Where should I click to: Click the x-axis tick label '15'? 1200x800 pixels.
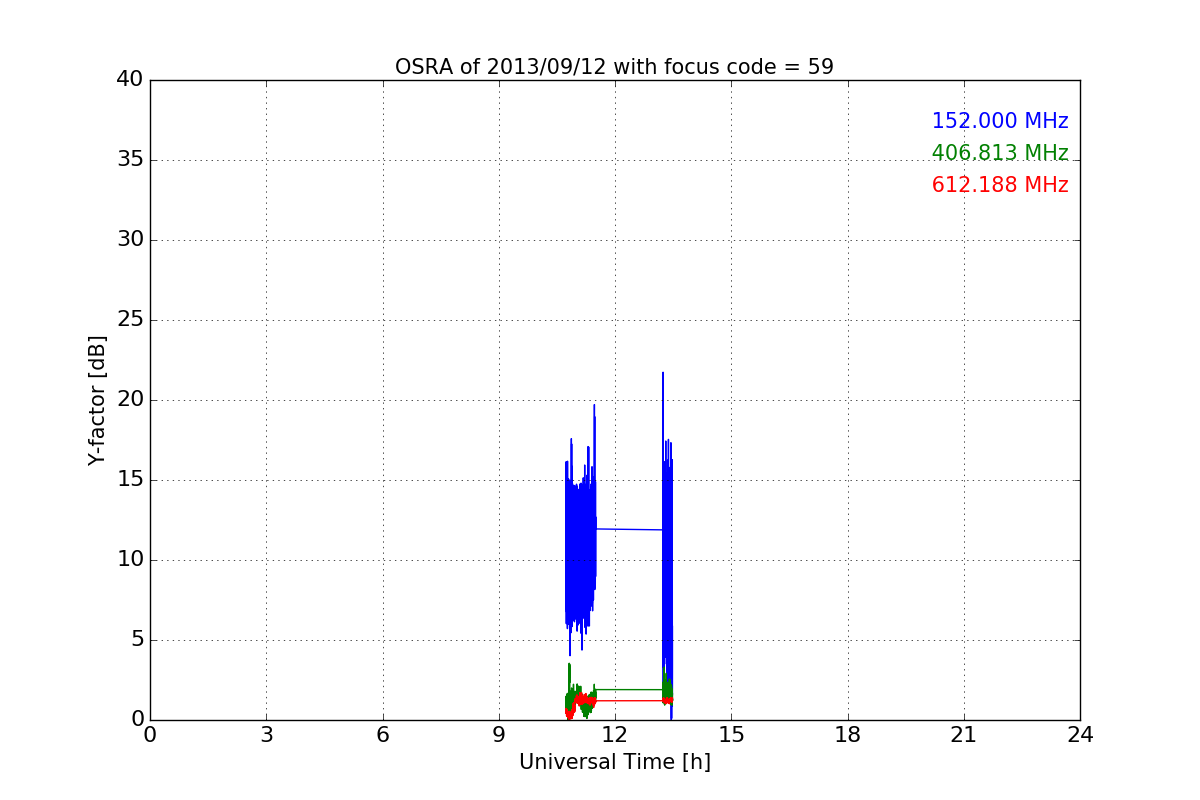731,735
